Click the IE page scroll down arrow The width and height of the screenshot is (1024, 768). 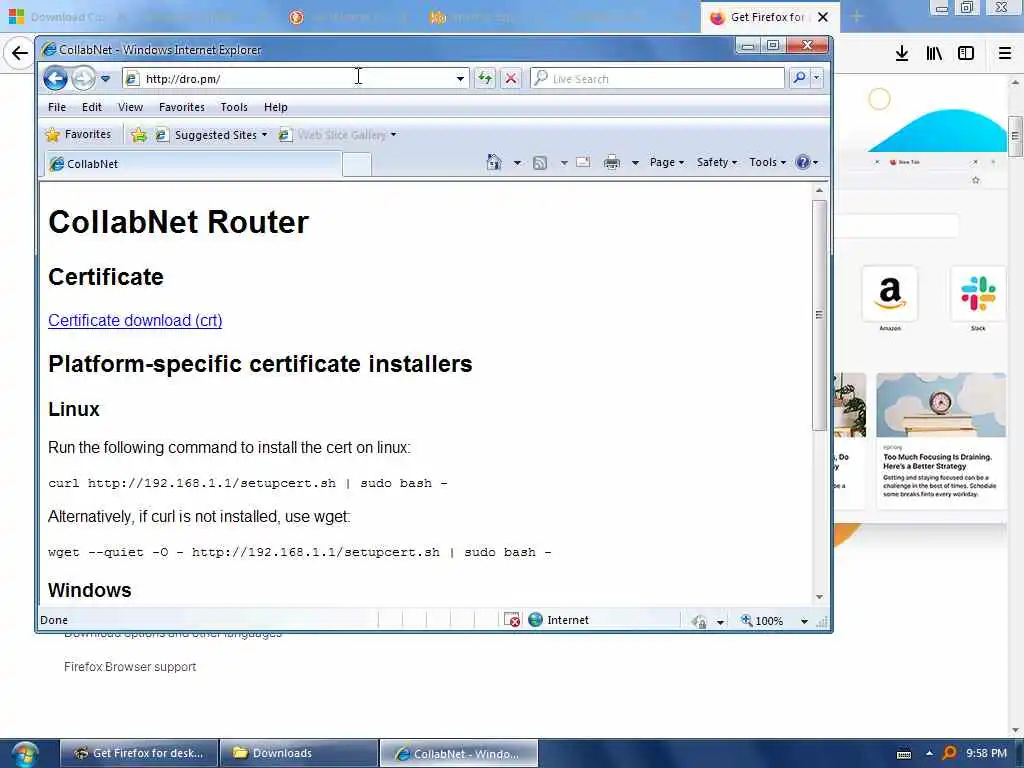[x=819, y=597]
